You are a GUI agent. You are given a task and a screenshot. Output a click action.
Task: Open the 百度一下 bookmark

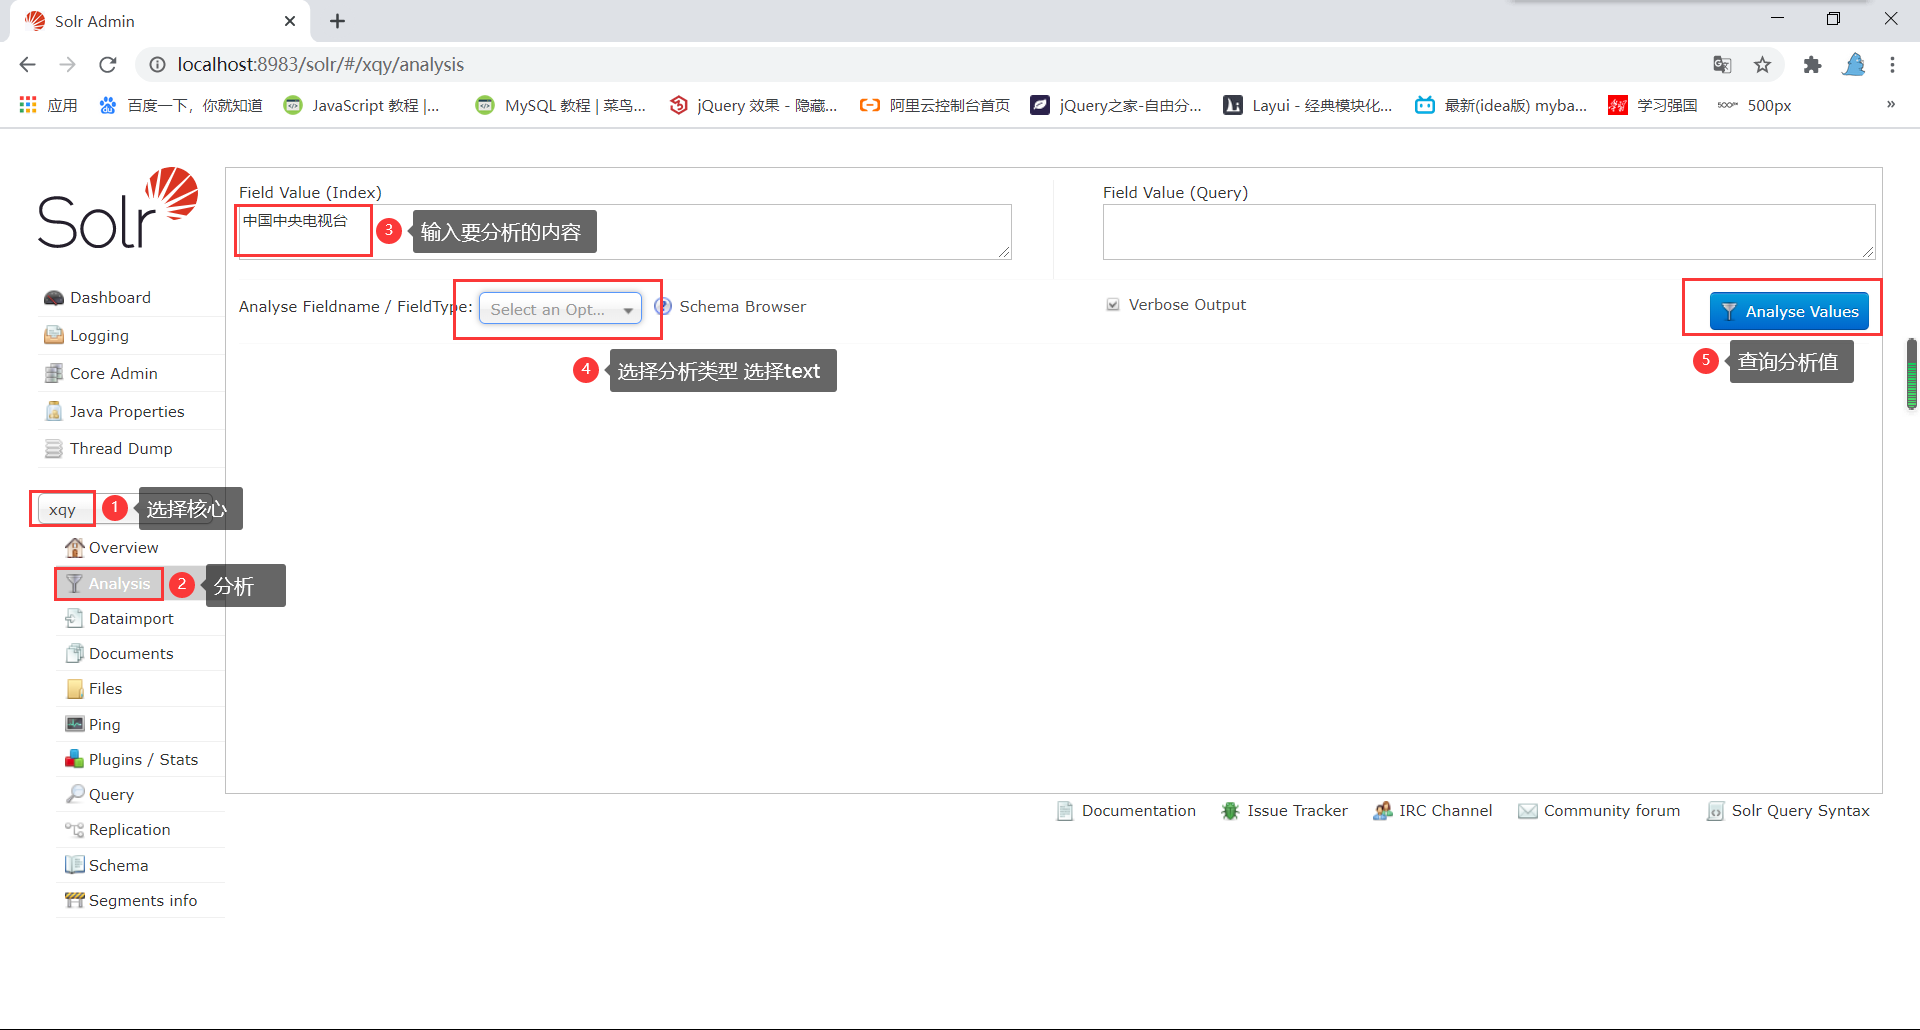[x=180, y=105]
